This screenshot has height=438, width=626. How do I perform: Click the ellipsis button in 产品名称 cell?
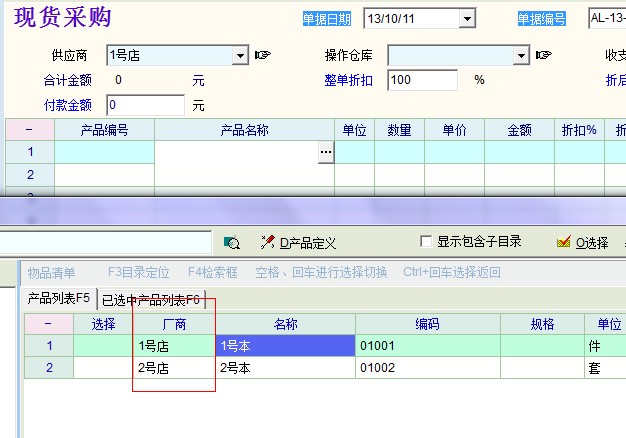coord(325,152)
